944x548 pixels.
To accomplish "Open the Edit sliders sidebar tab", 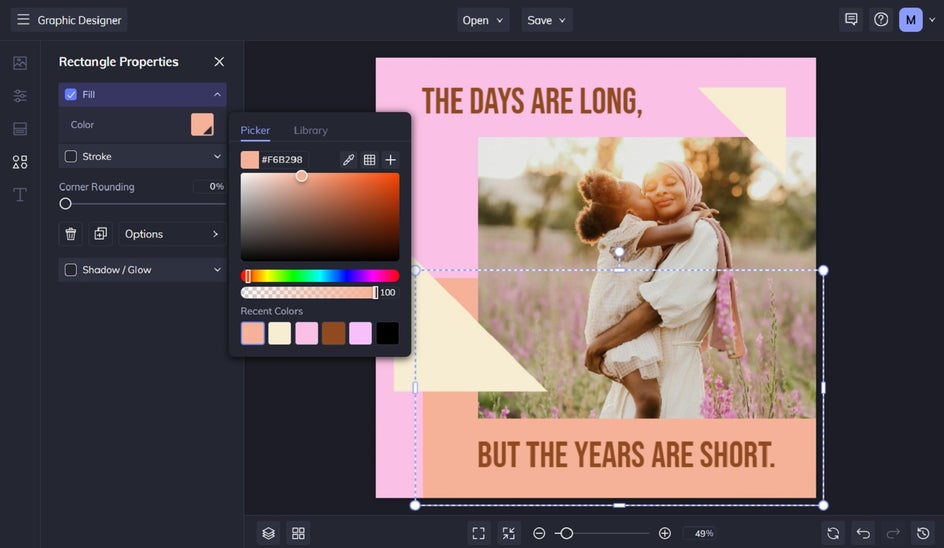I will pyautogui.click(x=20, y=96).
